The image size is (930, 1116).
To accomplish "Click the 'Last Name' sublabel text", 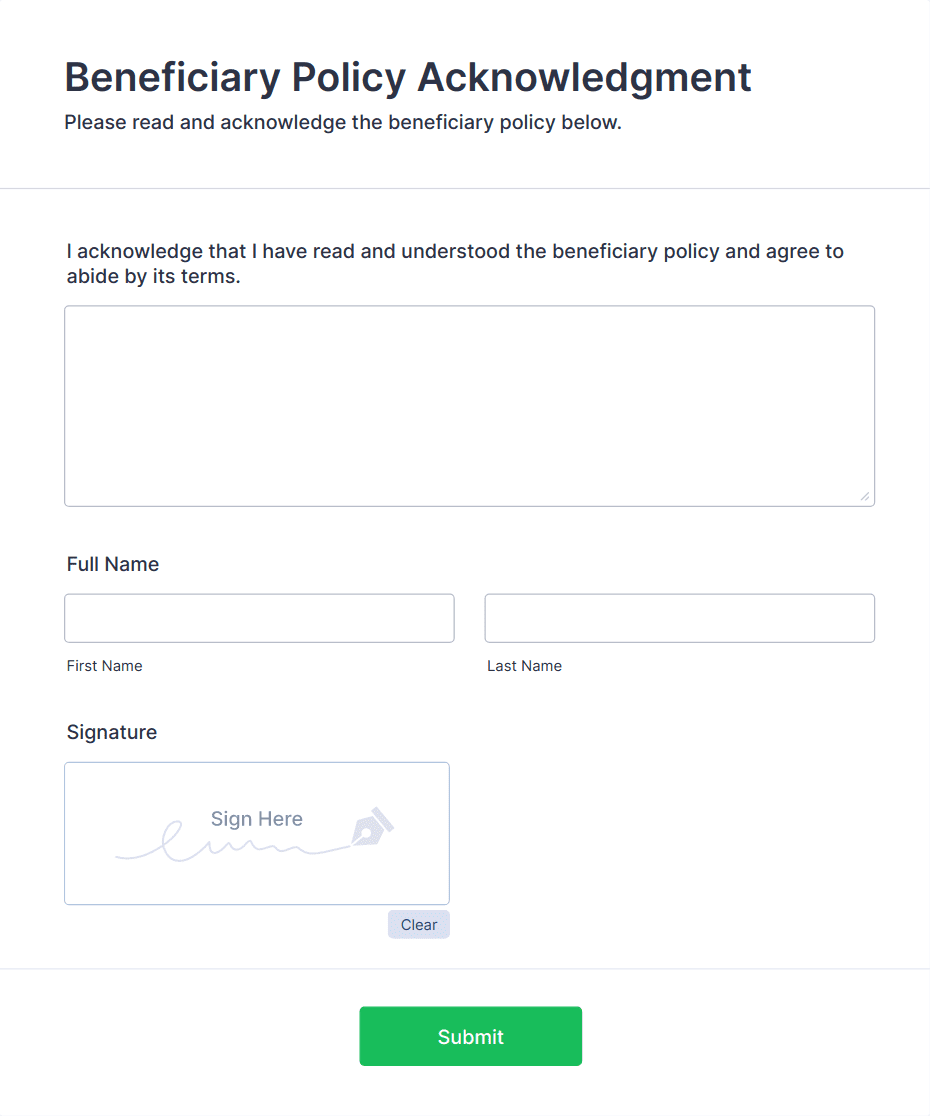I will tap(524, 665).
